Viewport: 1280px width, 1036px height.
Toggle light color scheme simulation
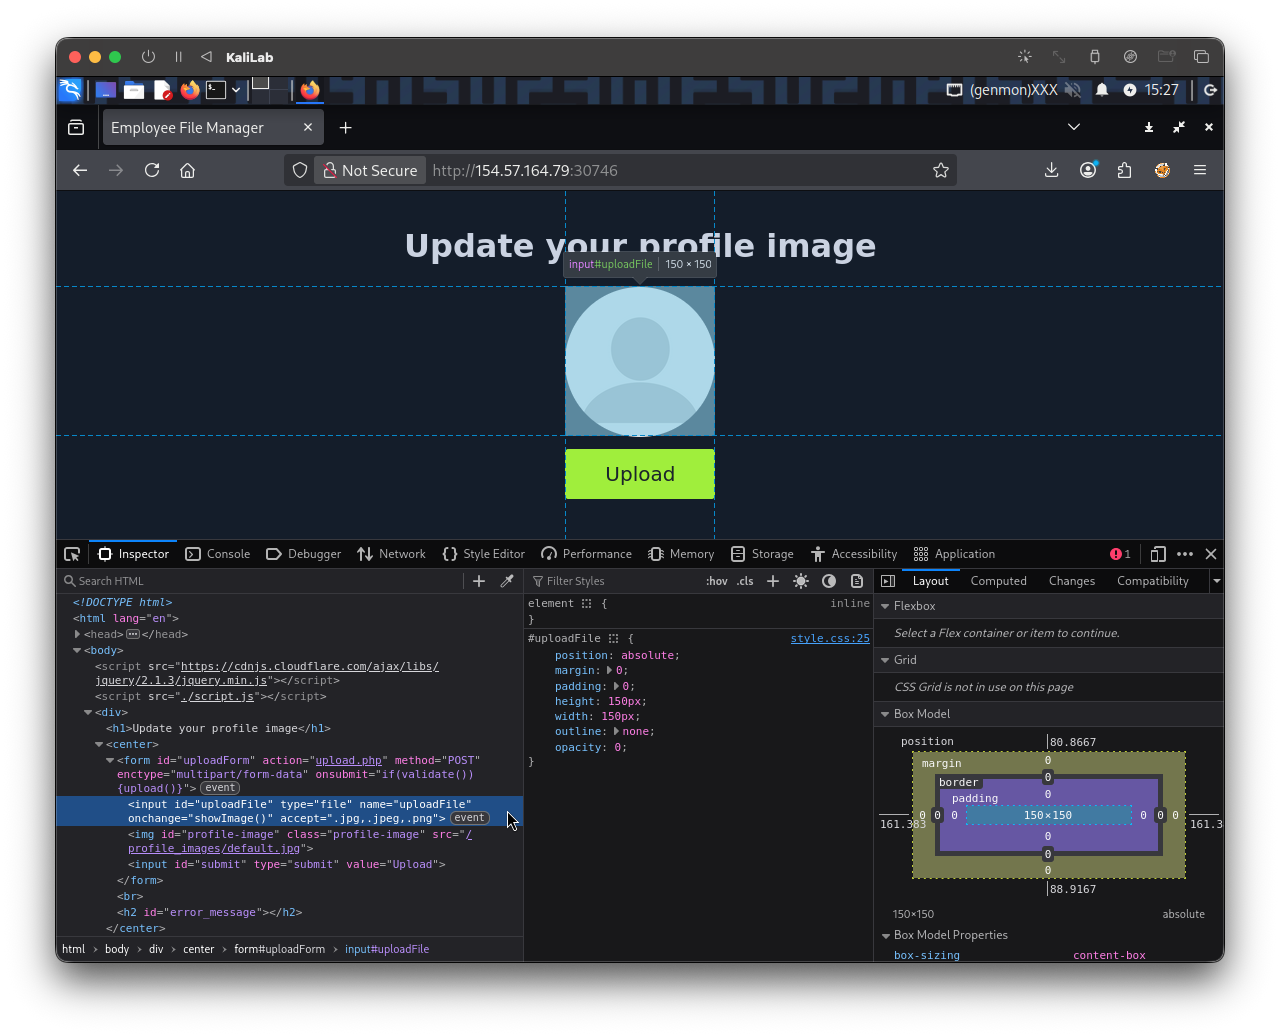tap(800, 580)
